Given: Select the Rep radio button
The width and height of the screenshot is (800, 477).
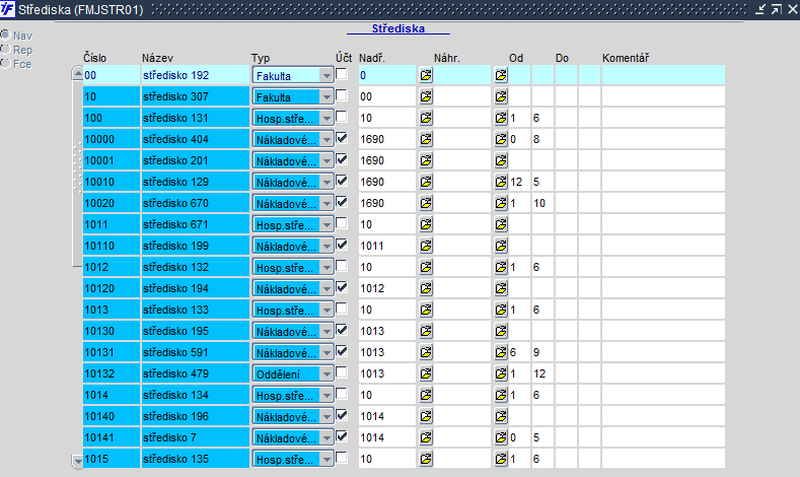Looking at the screenshot, I should pos(5,49).
